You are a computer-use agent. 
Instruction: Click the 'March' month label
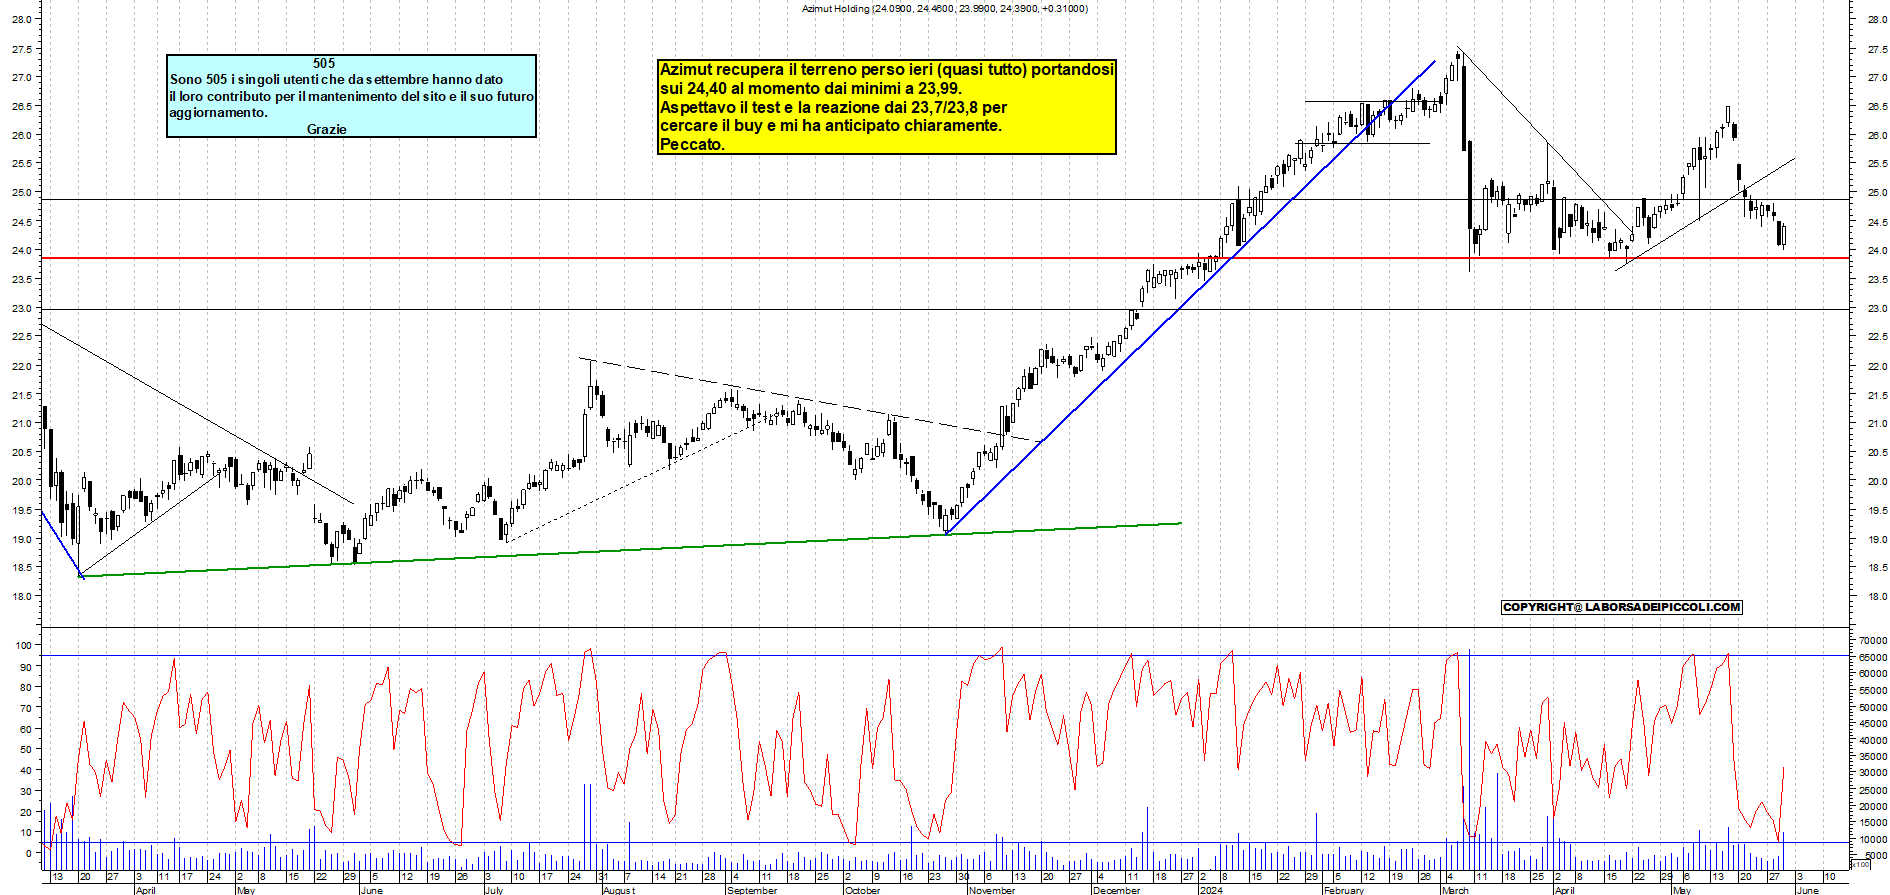coord(1455,890)
